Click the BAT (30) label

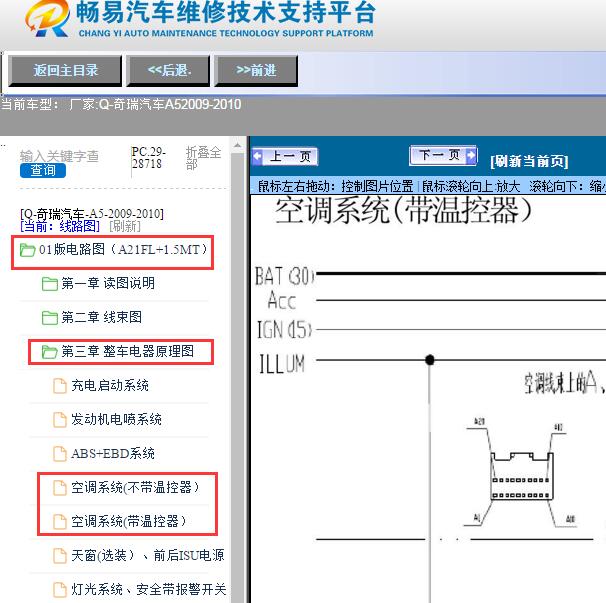284,276
